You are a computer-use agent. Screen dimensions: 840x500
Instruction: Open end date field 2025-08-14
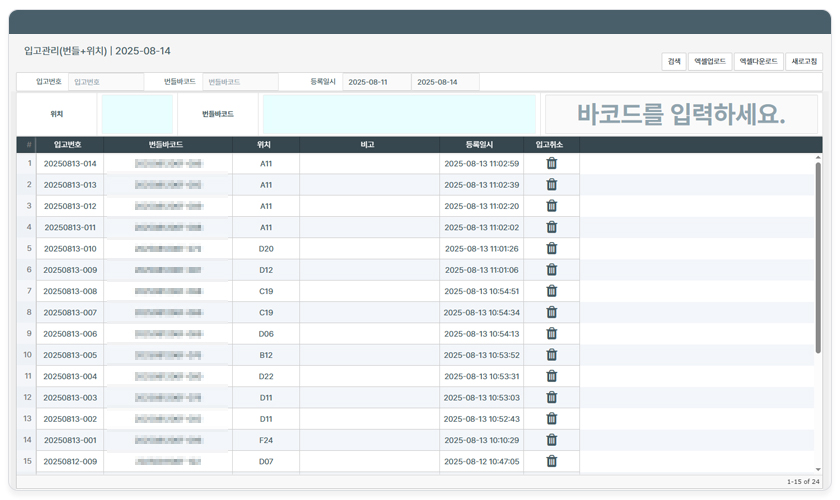click(446, 82)
